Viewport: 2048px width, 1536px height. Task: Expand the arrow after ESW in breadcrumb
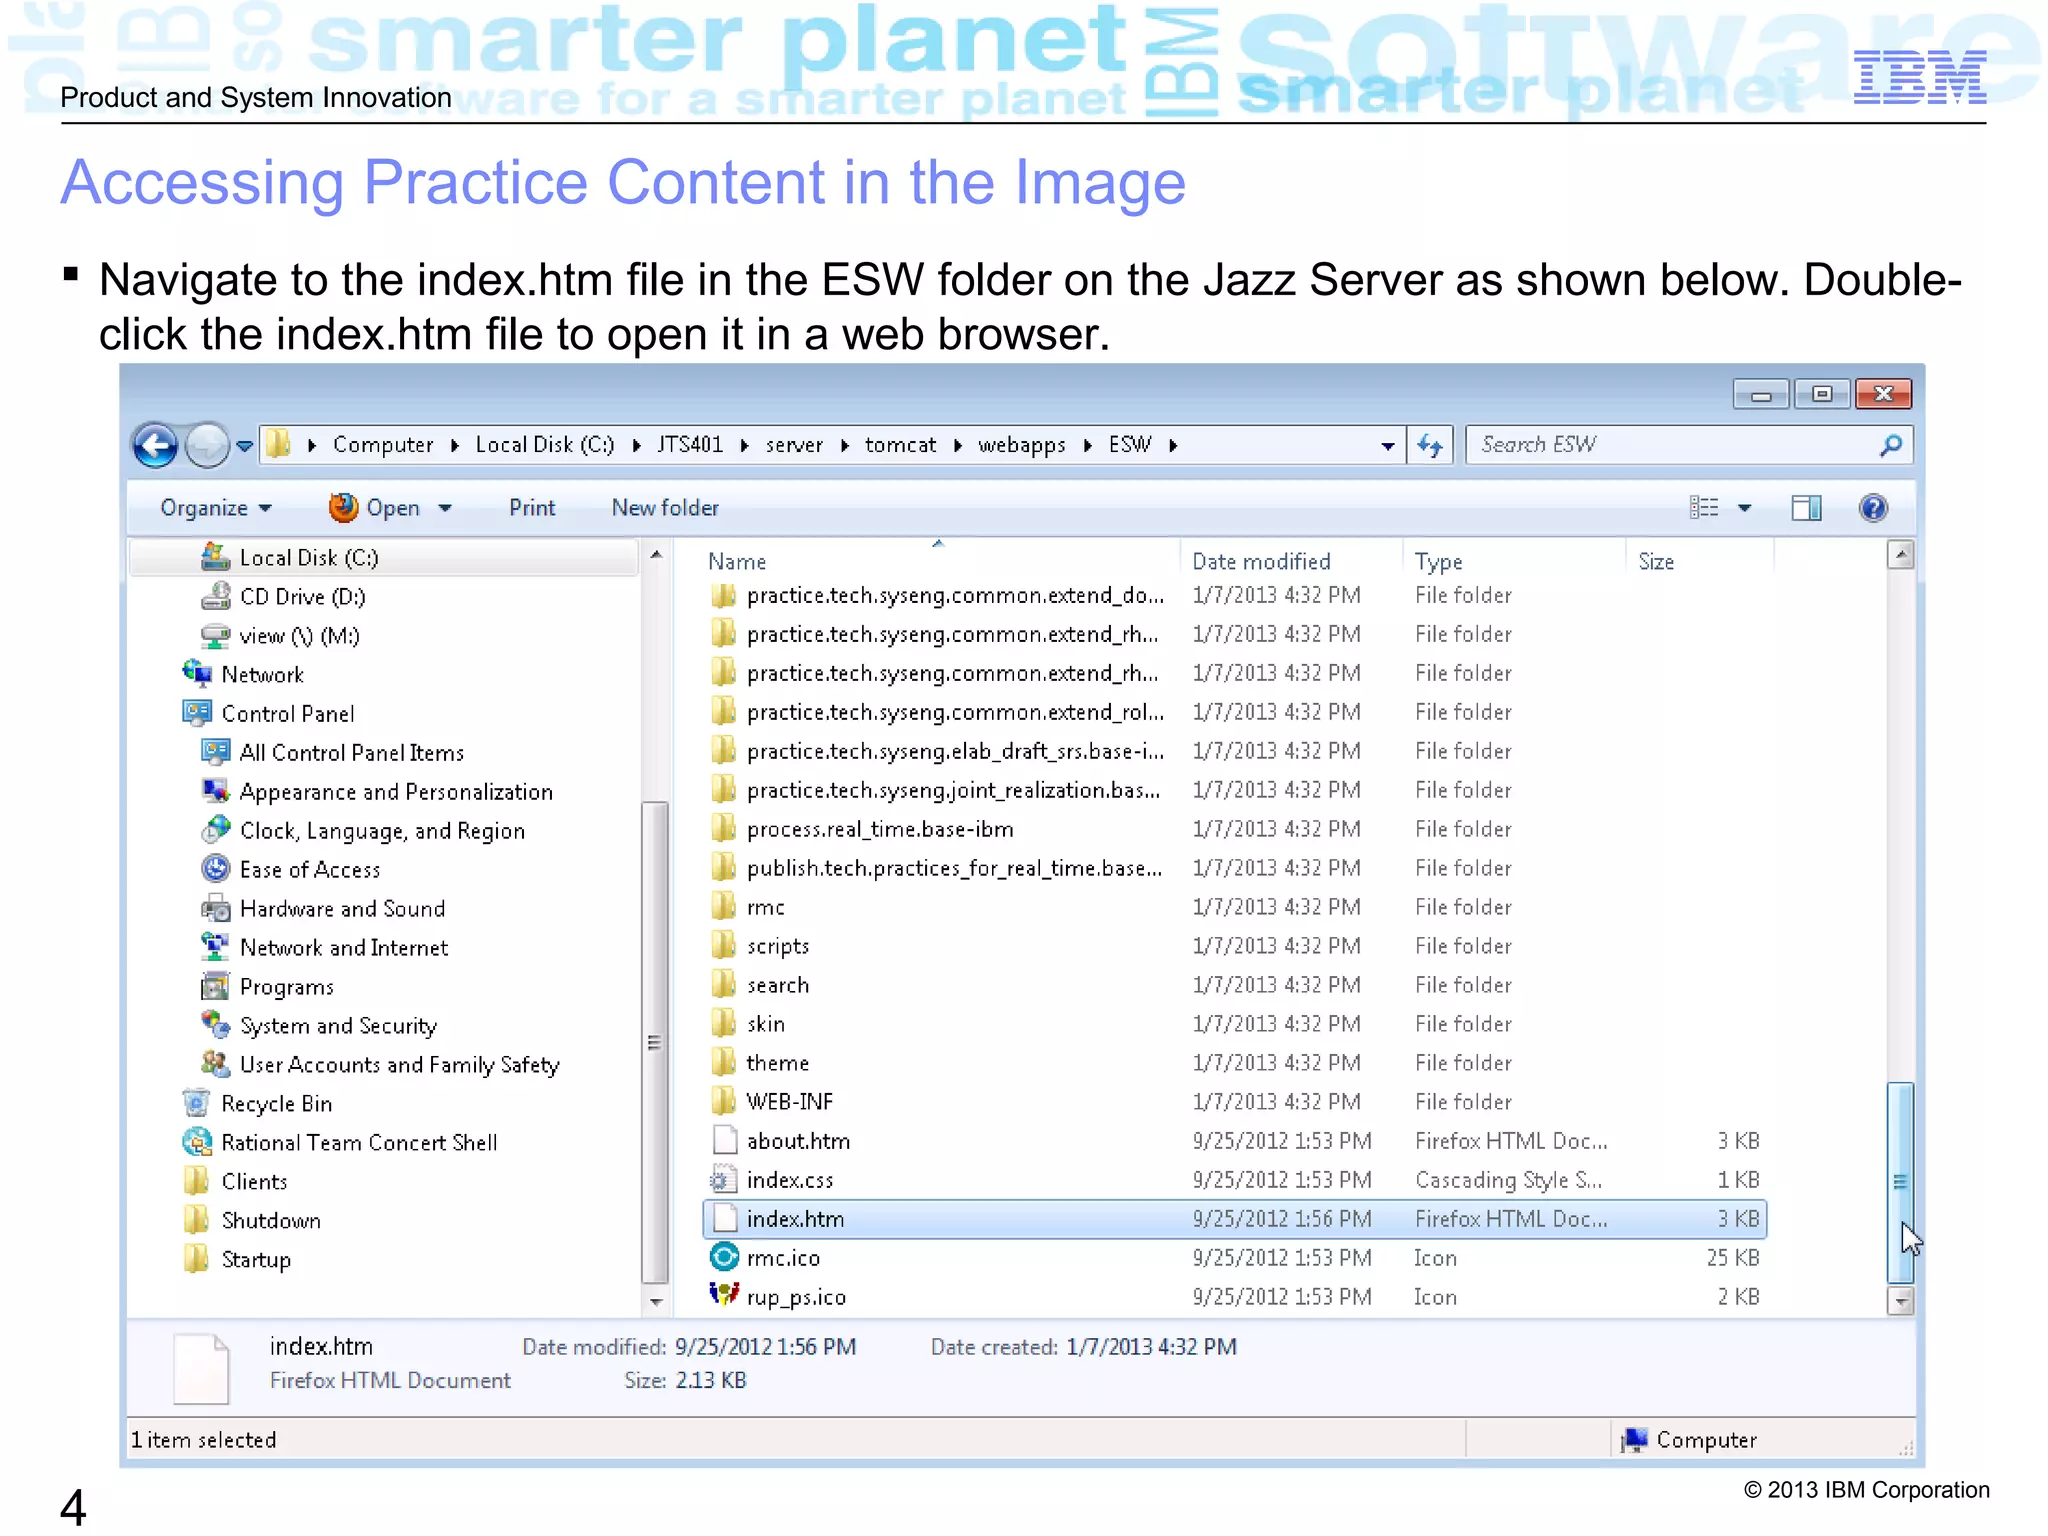pos(1173,446)
